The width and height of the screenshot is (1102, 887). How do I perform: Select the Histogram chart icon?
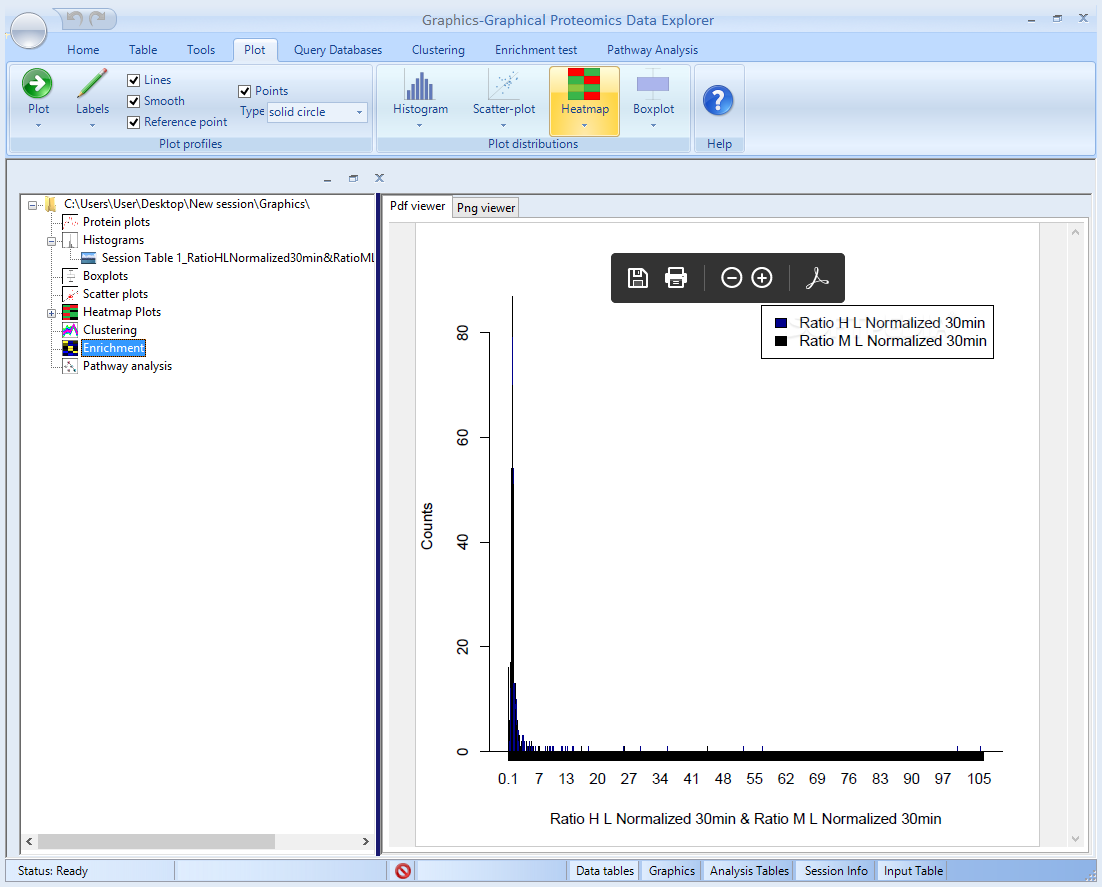[x=420, y=86]
